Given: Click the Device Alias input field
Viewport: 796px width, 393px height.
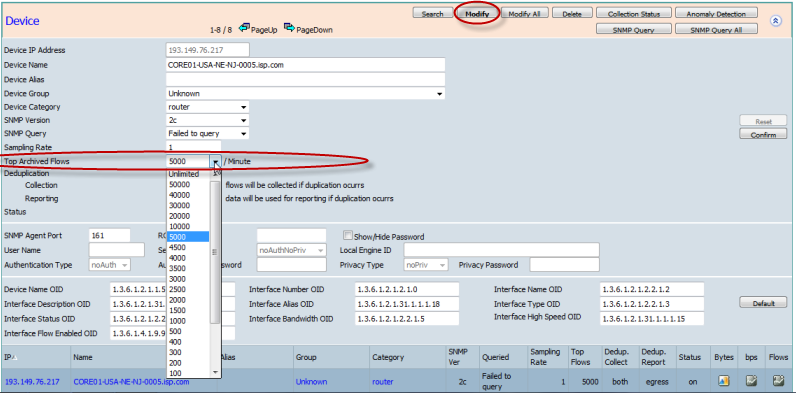Looking at the screenshot, I should [306, 79].
